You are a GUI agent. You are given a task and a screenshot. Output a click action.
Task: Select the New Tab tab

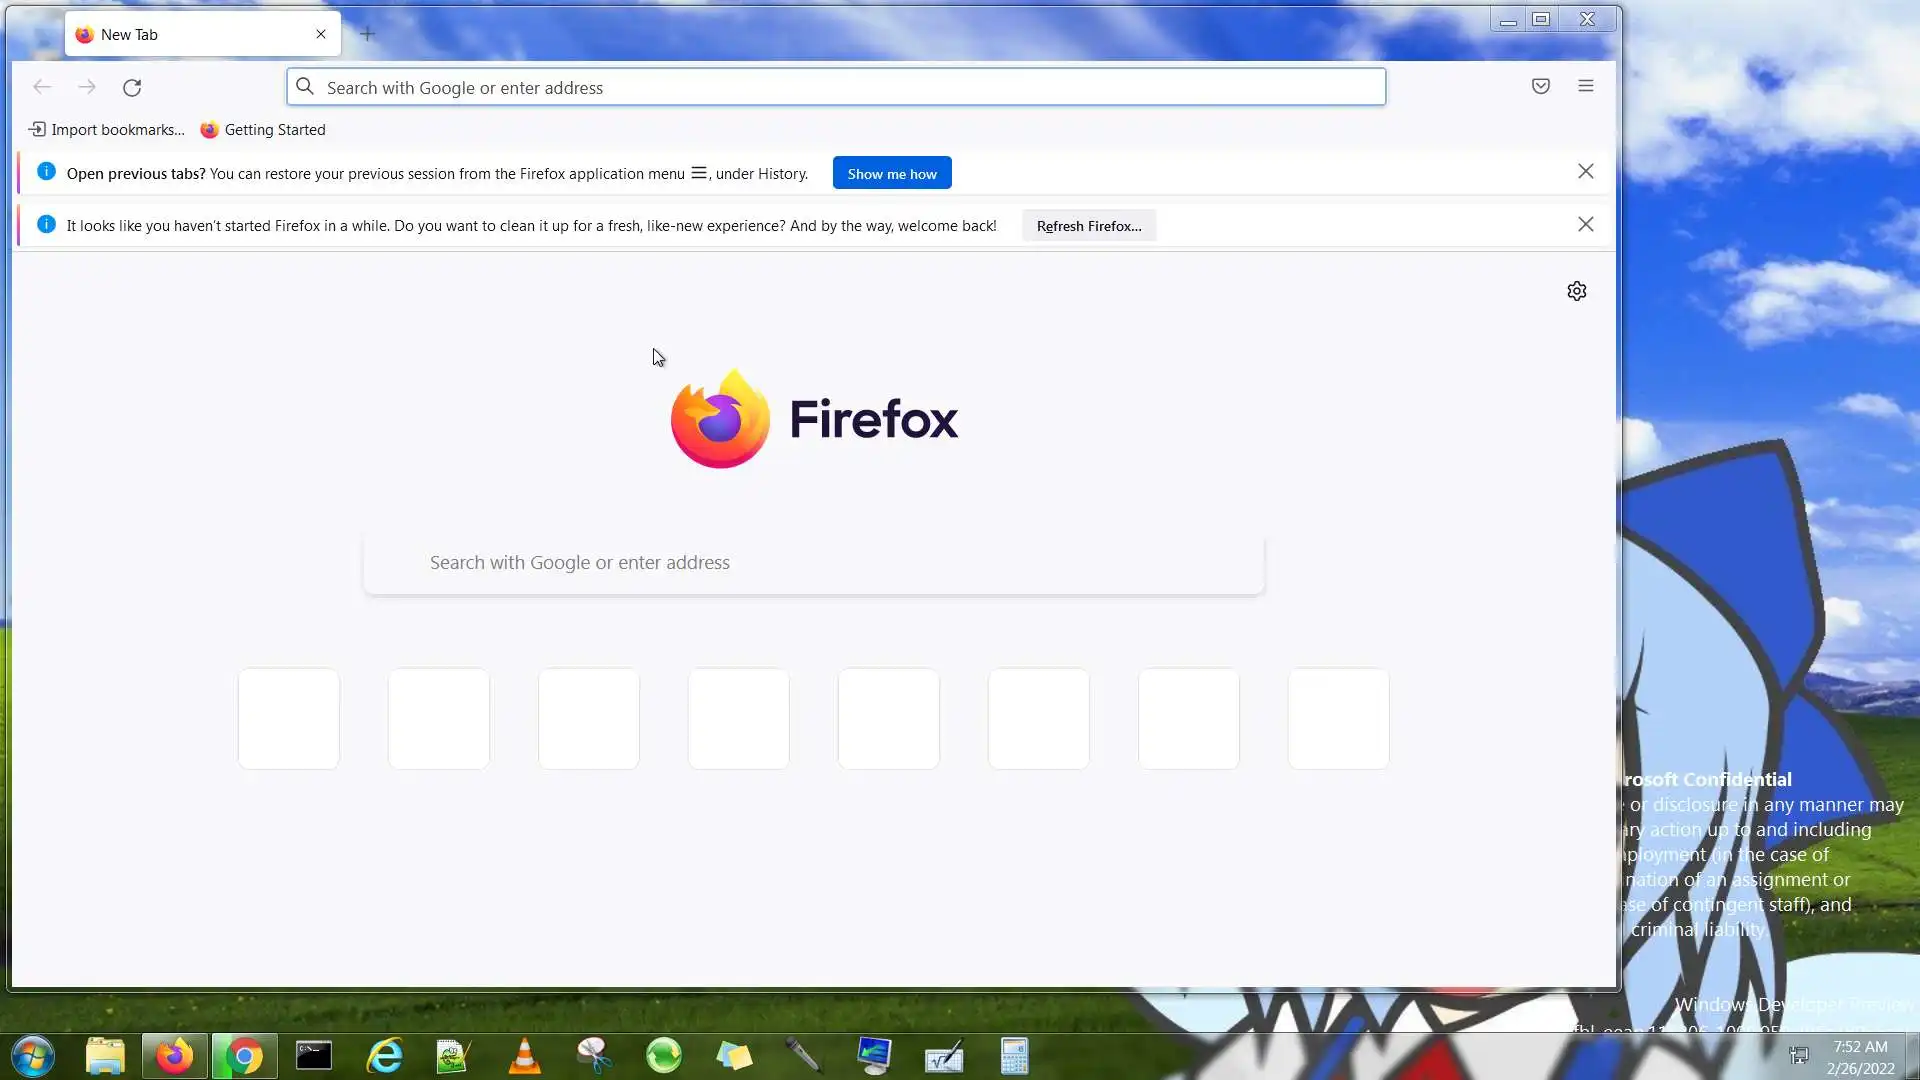190,34
